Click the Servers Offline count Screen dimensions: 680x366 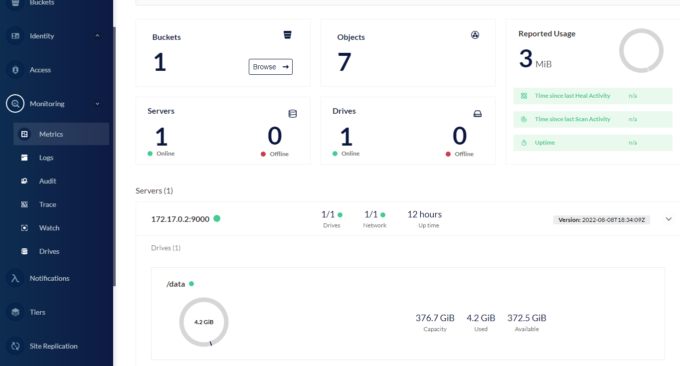[x=275, y=136]
